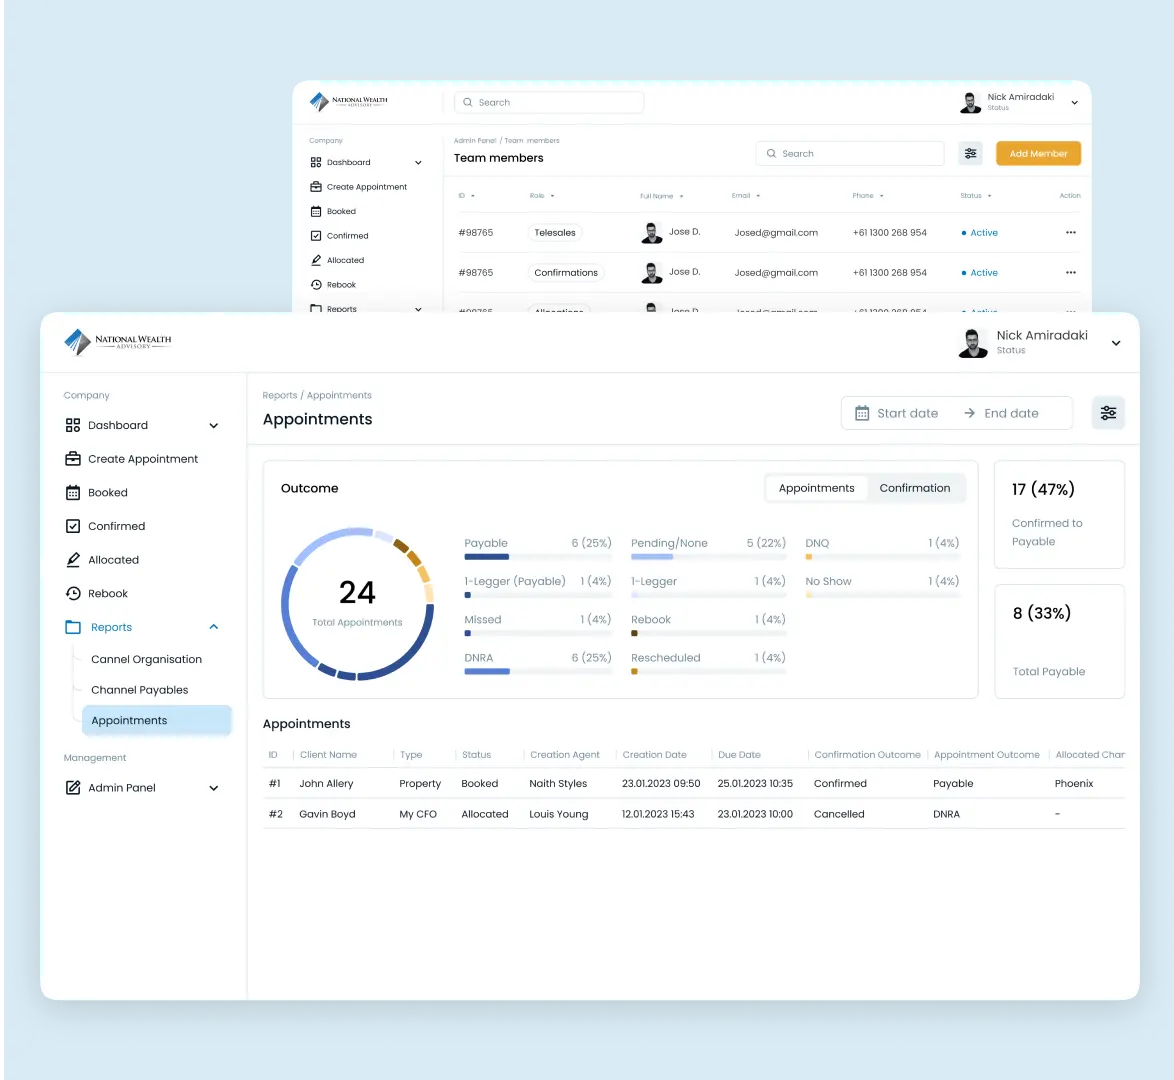The image size is (1174, 1080).
Task: Switch to the Confirmation tab in the Outcome card
Action: (x=915, y=488)
